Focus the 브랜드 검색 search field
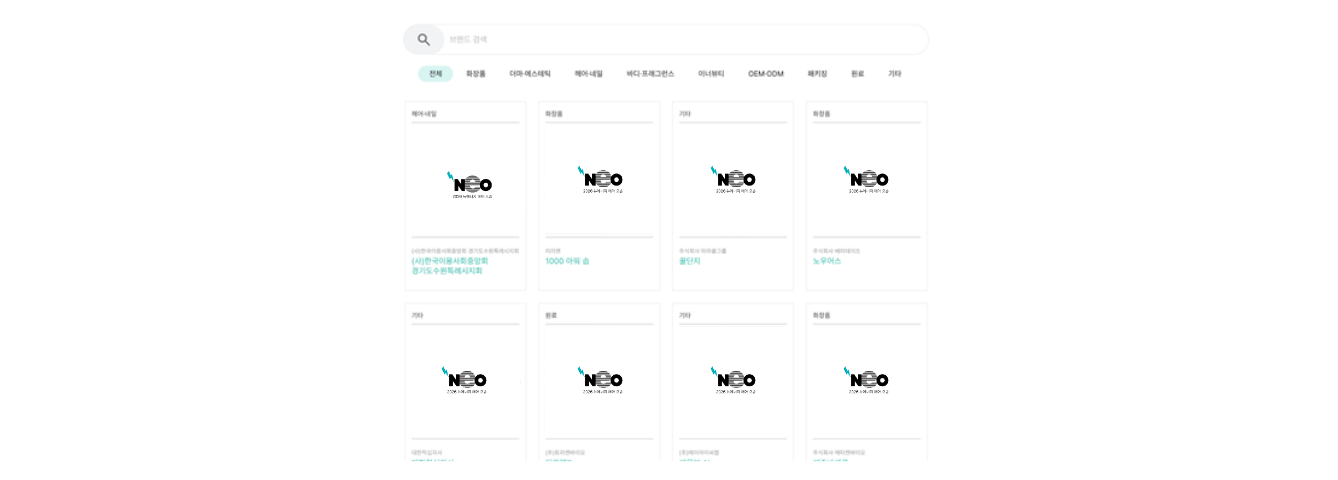 coord(680,40)
